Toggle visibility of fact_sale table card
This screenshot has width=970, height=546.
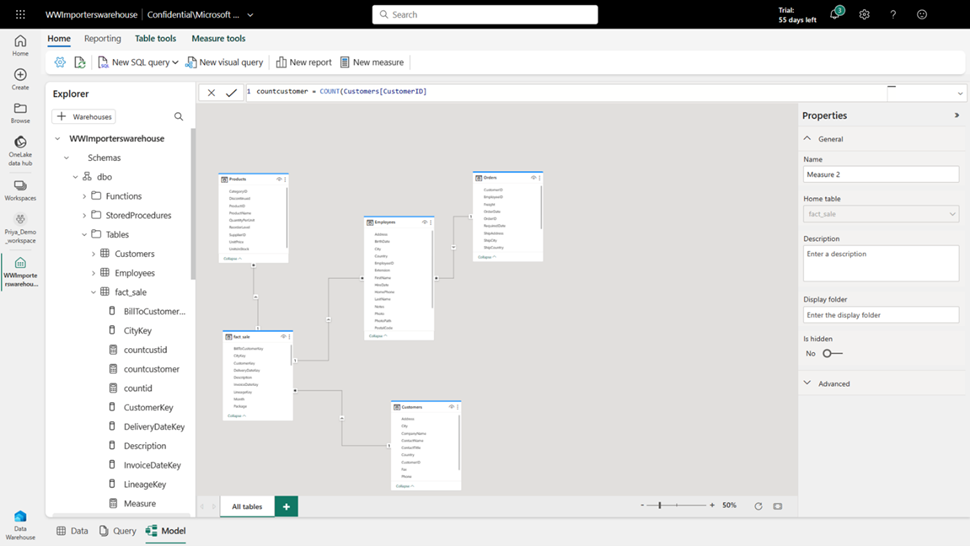[x=283, y=336]
